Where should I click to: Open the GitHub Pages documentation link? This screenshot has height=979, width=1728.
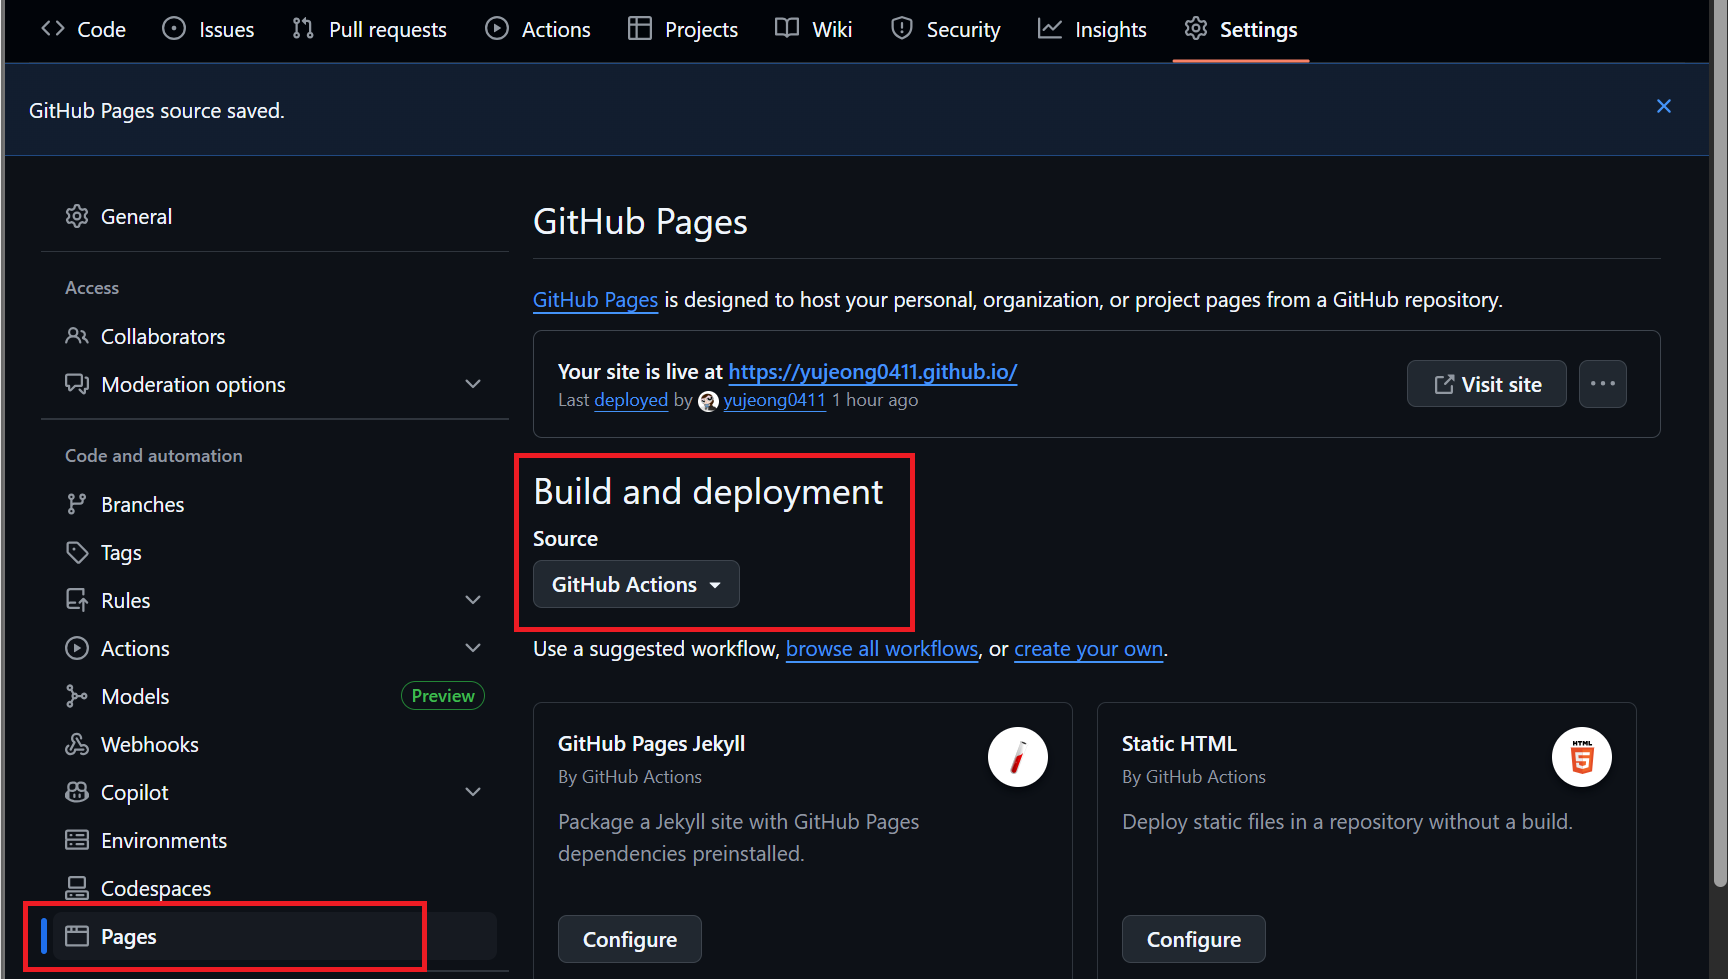click(595, 300)
